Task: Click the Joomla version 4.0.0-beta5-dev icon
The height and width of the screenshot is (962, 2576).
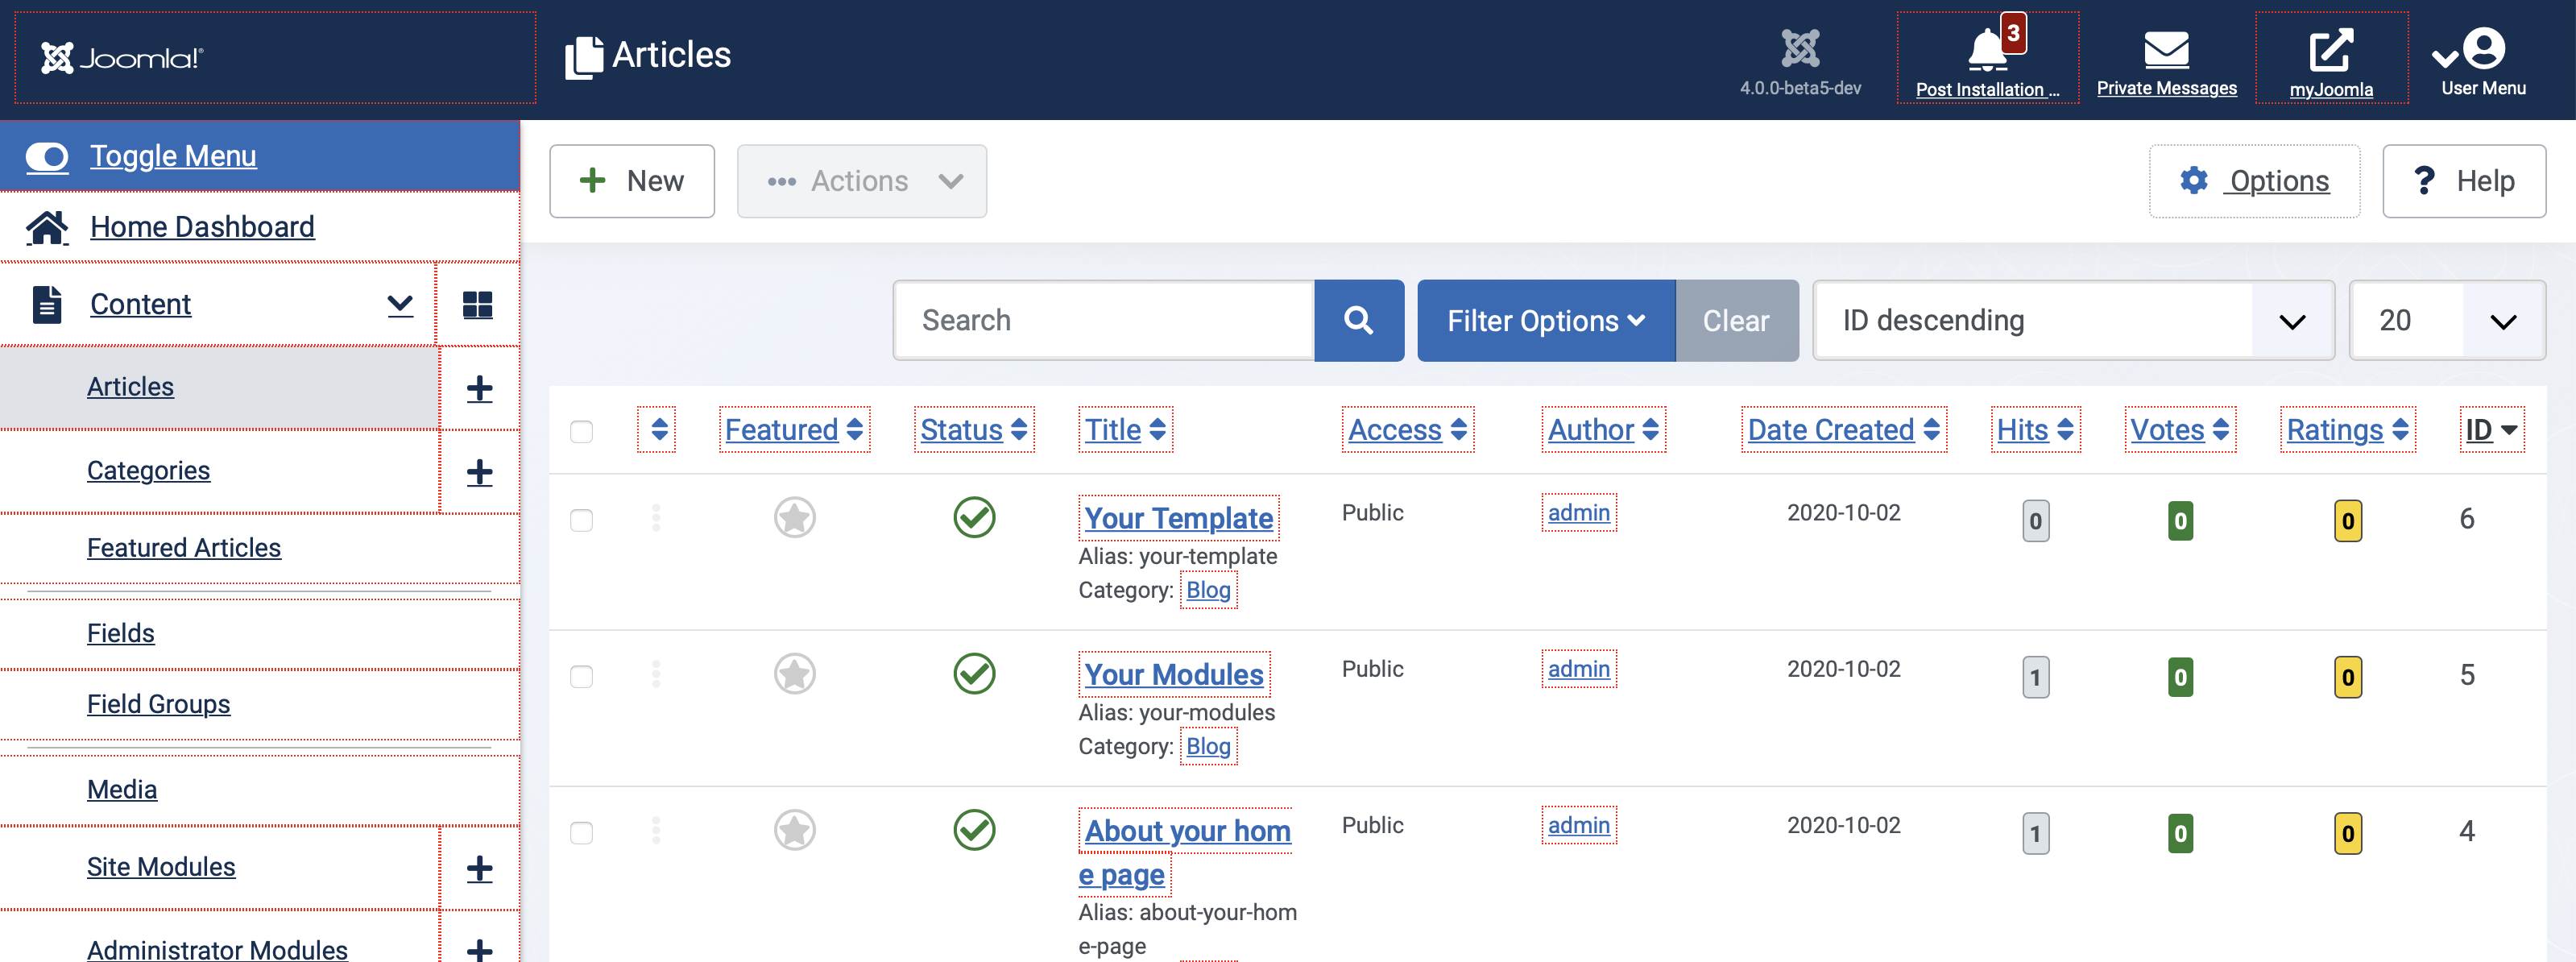Action: click(1800, 48)
